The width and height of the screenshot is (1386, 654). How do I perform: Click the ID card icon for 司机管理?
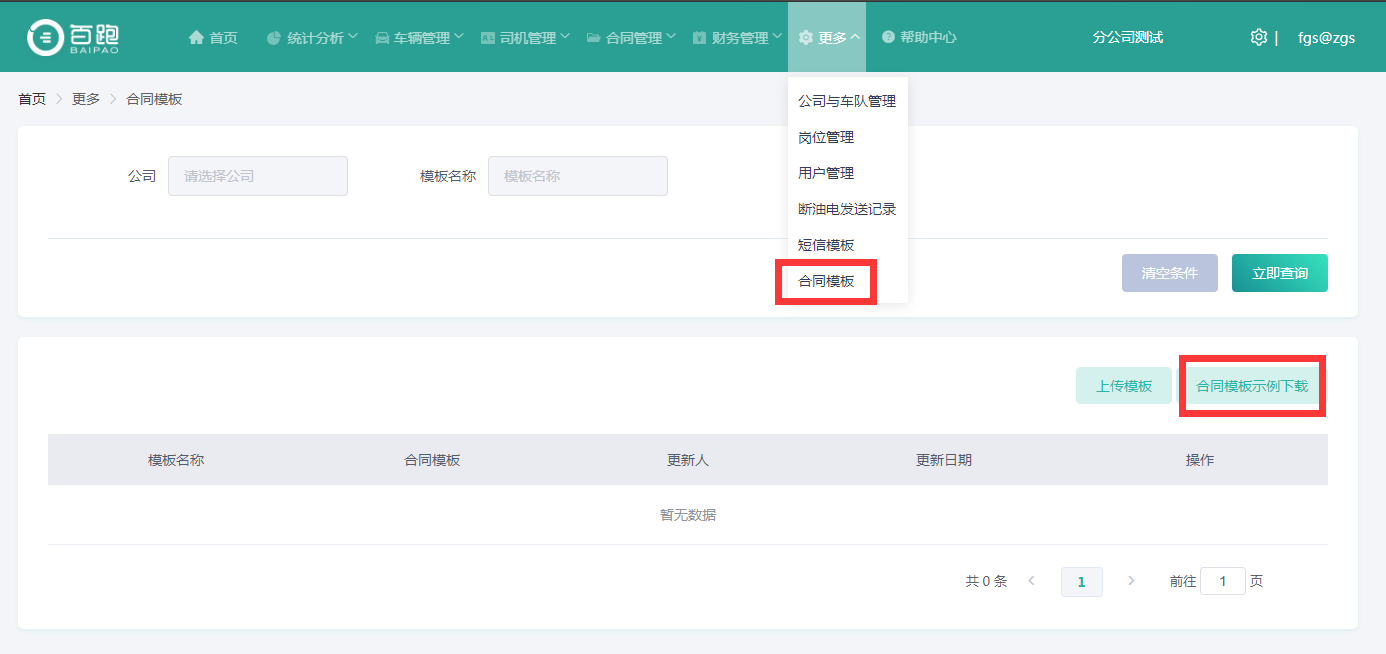(x=488, y=38)
